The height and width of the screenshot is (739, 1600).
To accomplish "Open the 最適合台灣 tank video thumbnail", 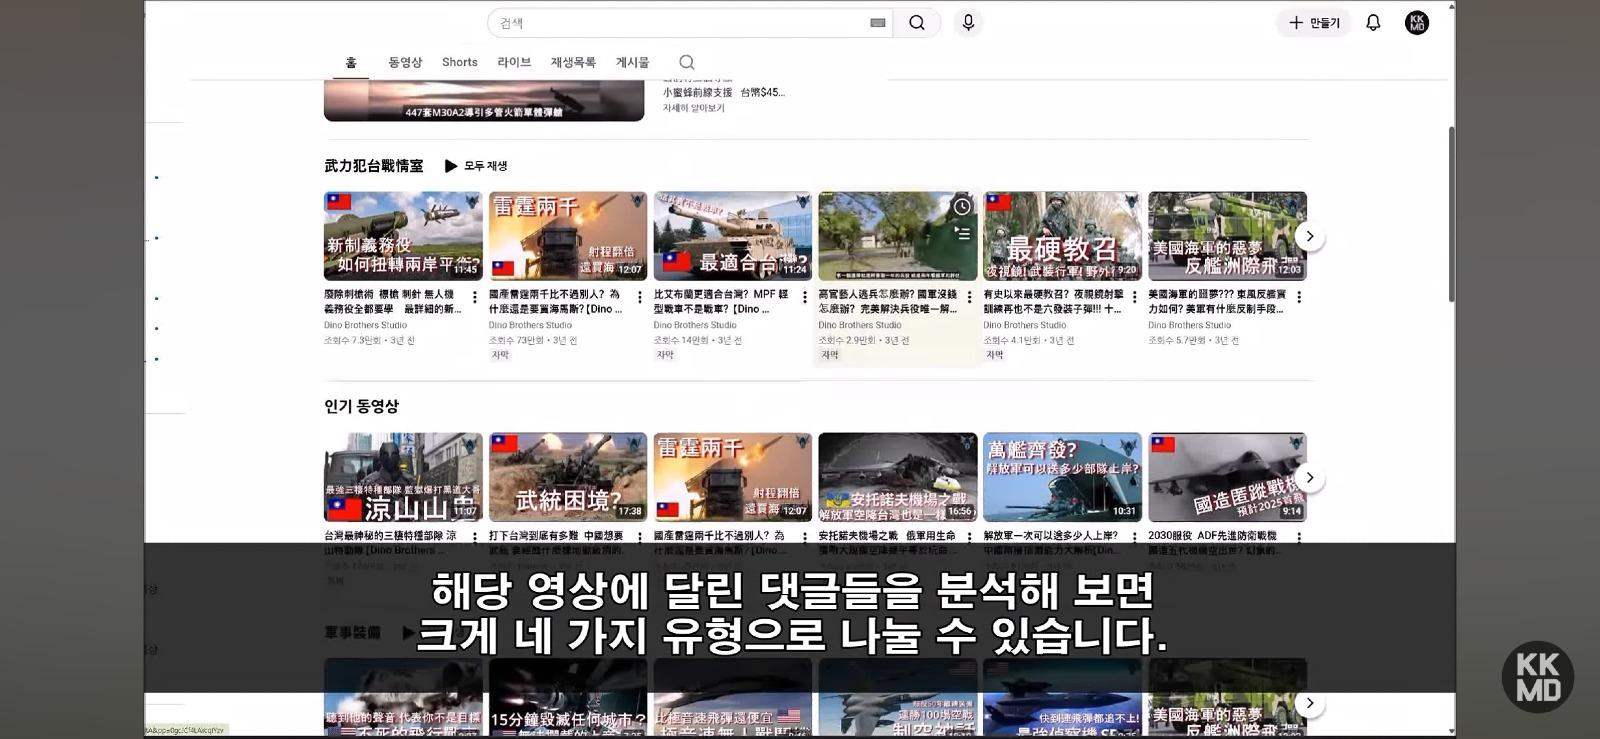I will [732, 236].
